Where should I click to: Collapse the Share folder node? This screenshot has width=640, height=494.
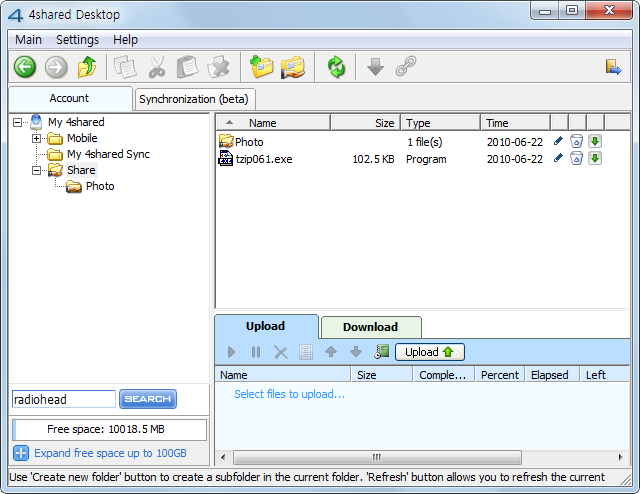tap(36, 170)
